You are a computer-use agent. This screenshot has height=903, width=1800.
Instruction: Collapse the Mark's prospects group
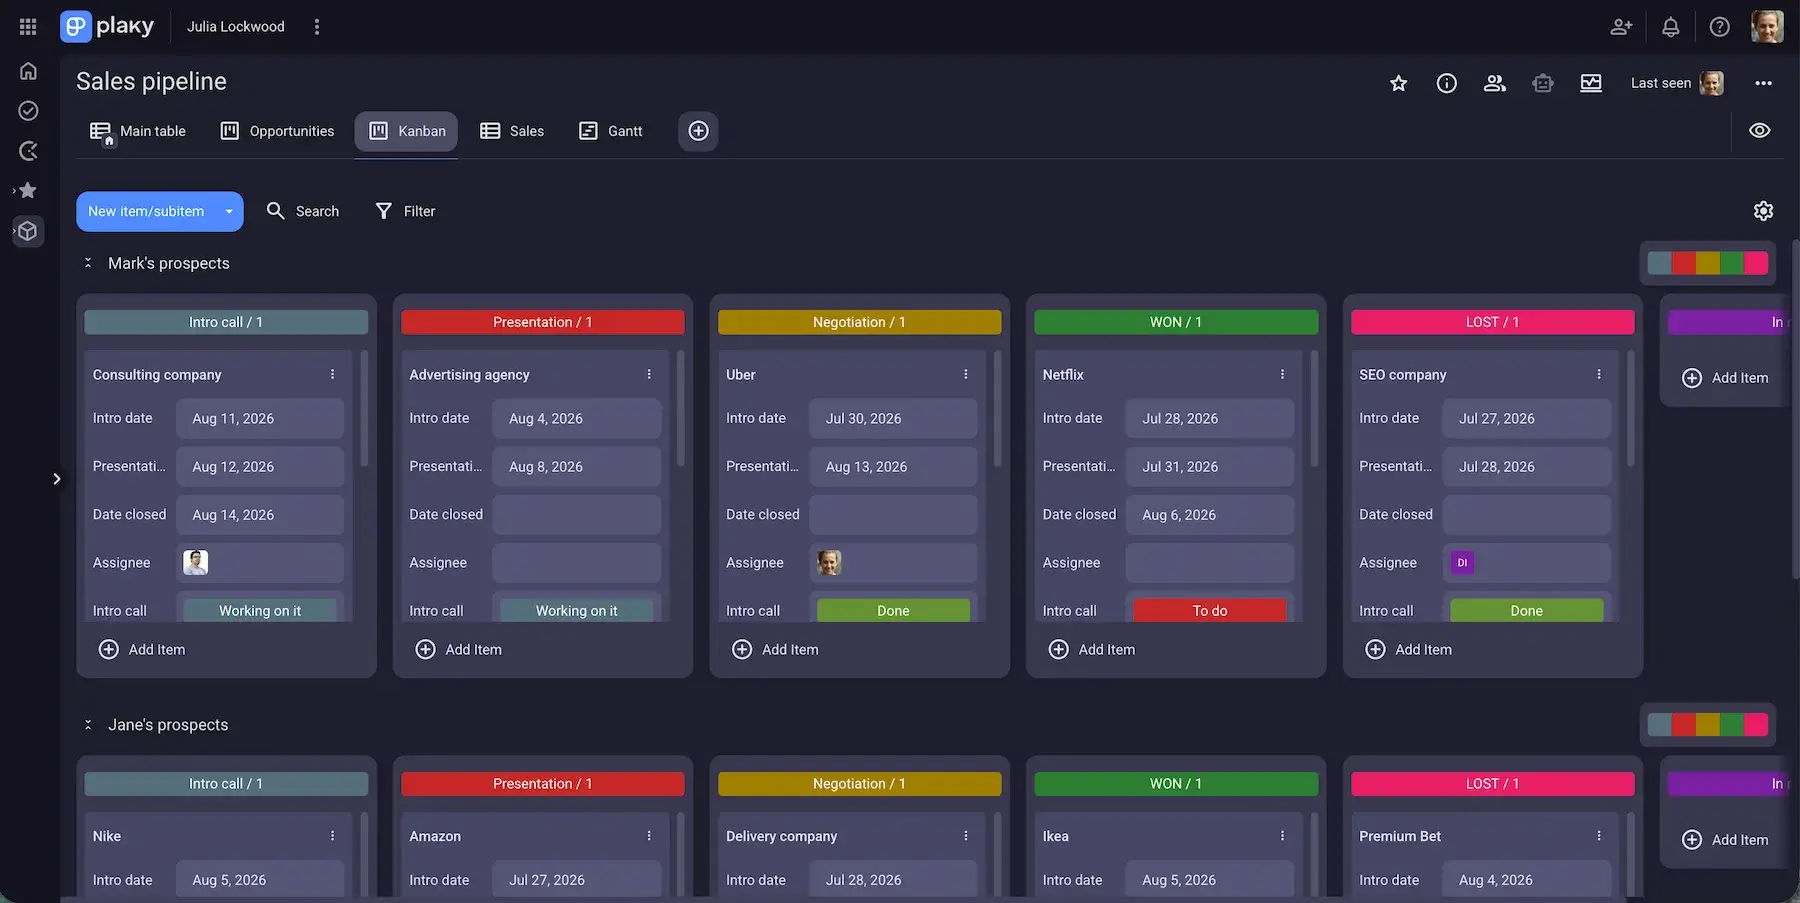tap(88, 263)
